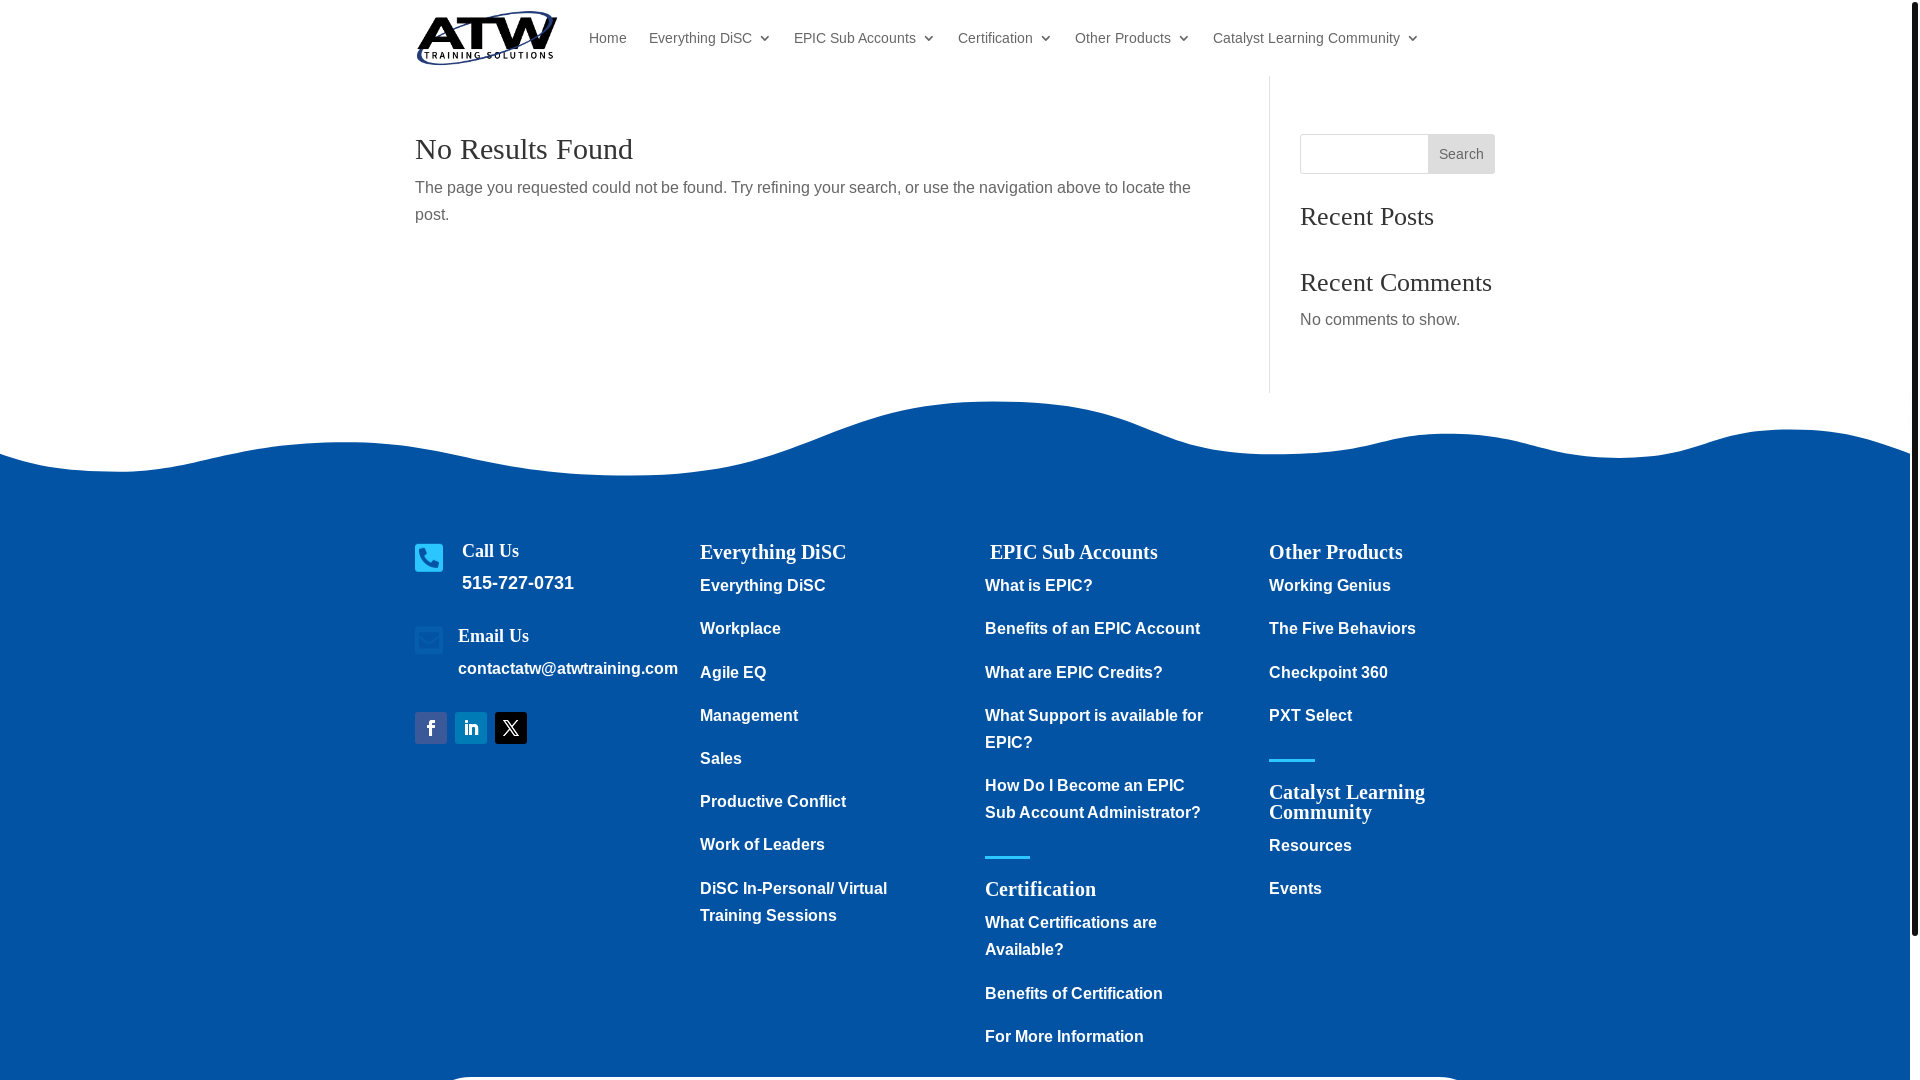Click the Recent Posts sidebar heading
The image size is (1920, 1080).
click(x=1367, y=216)
